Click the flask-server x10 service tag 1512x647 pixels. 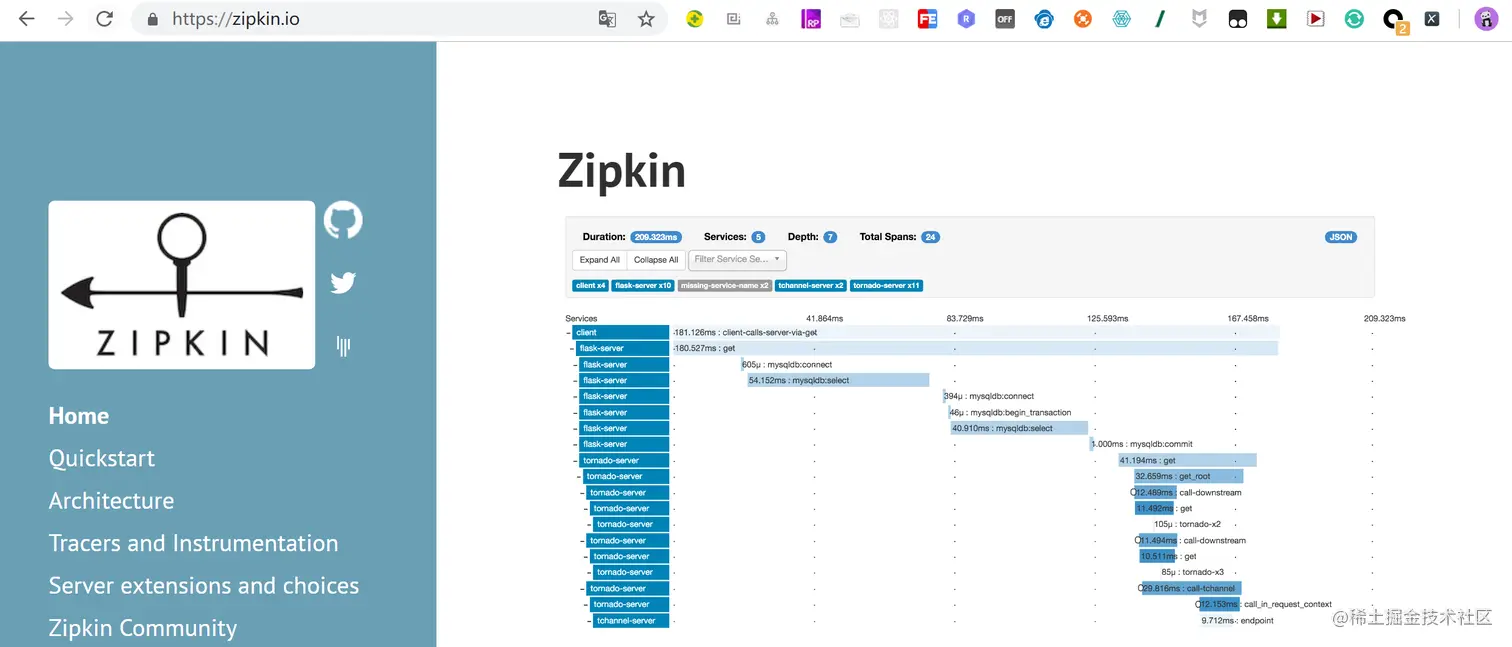click(643, 286)
